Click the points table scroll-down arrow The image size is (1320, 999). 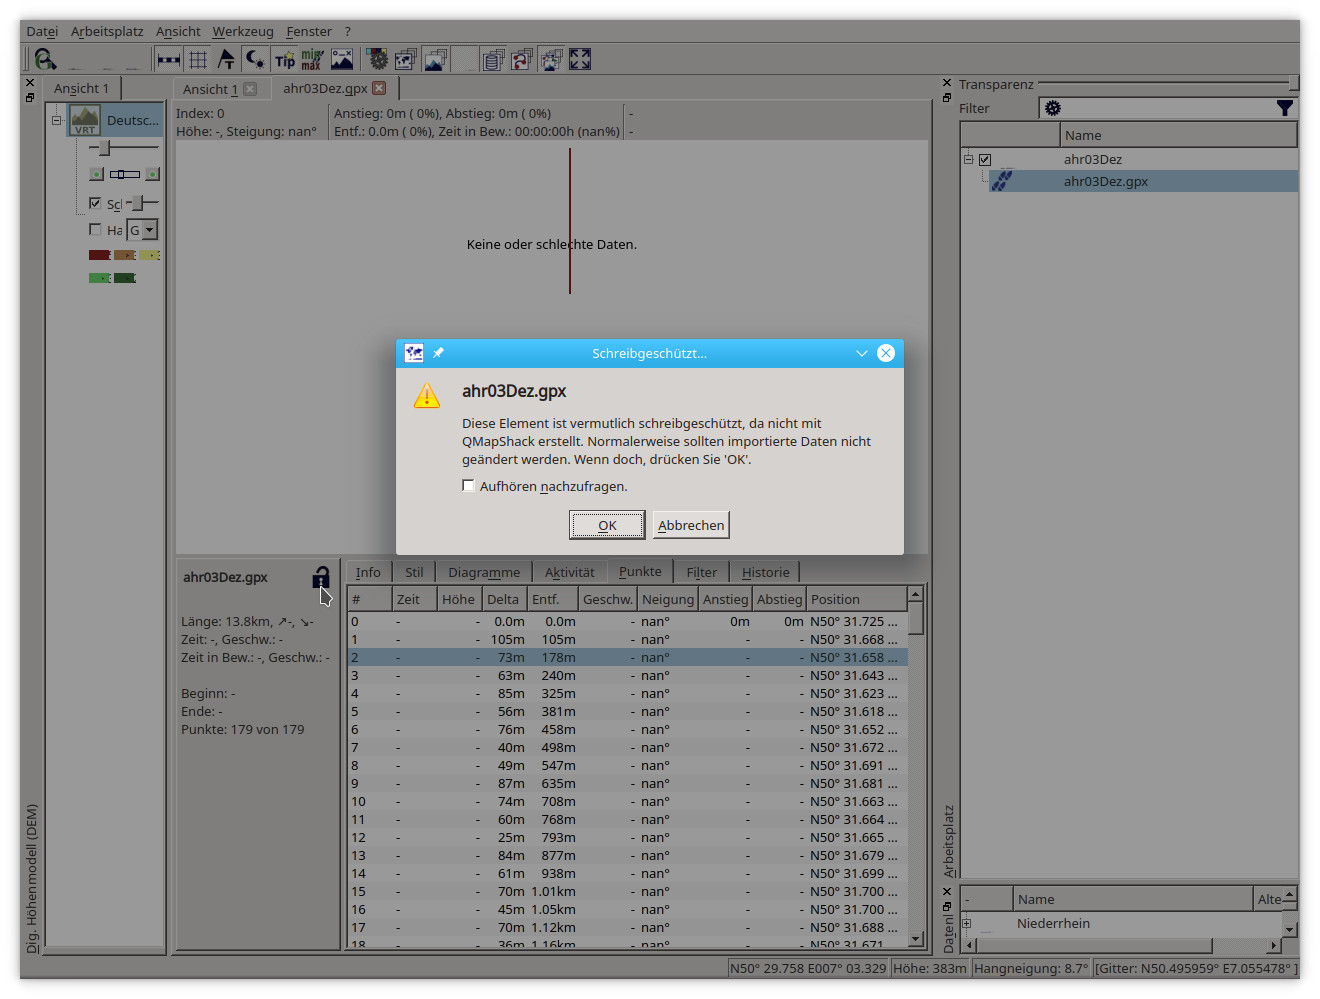(x=915, y=939)
